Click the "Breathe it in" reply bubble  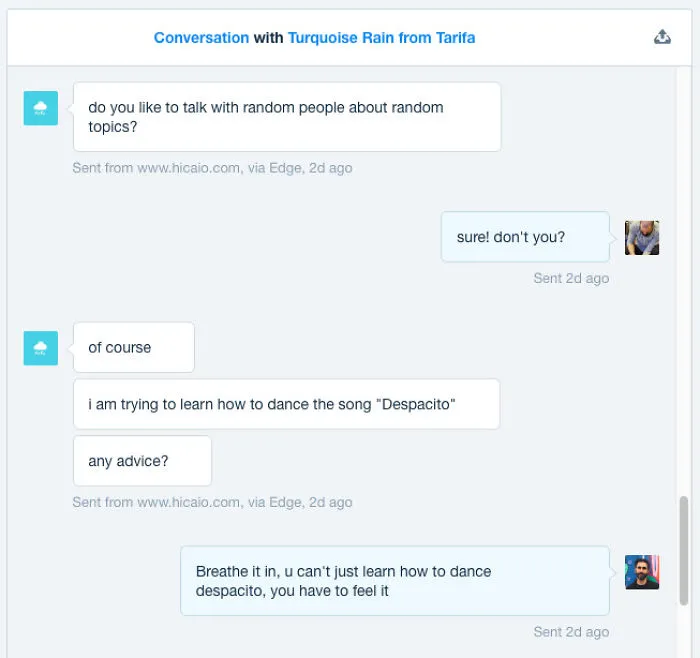coord(395,581)
